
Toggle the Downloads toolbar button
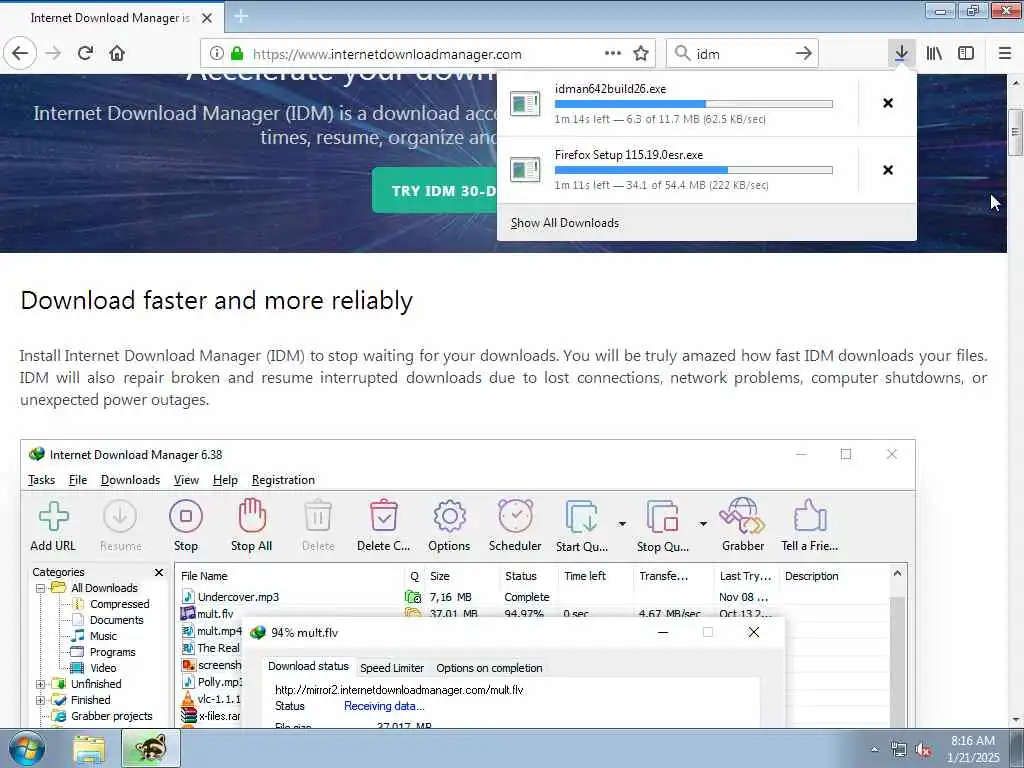point(901,54)
